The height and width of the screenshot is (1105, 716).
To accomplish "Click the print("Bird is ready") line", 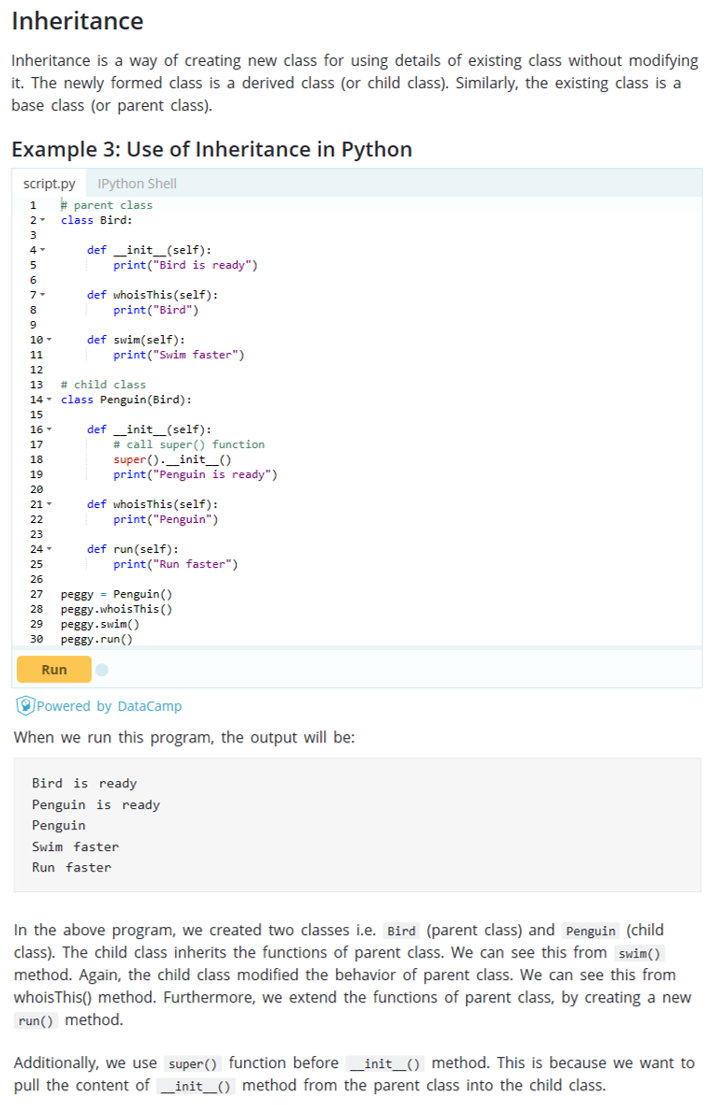I will pos(185,265).
